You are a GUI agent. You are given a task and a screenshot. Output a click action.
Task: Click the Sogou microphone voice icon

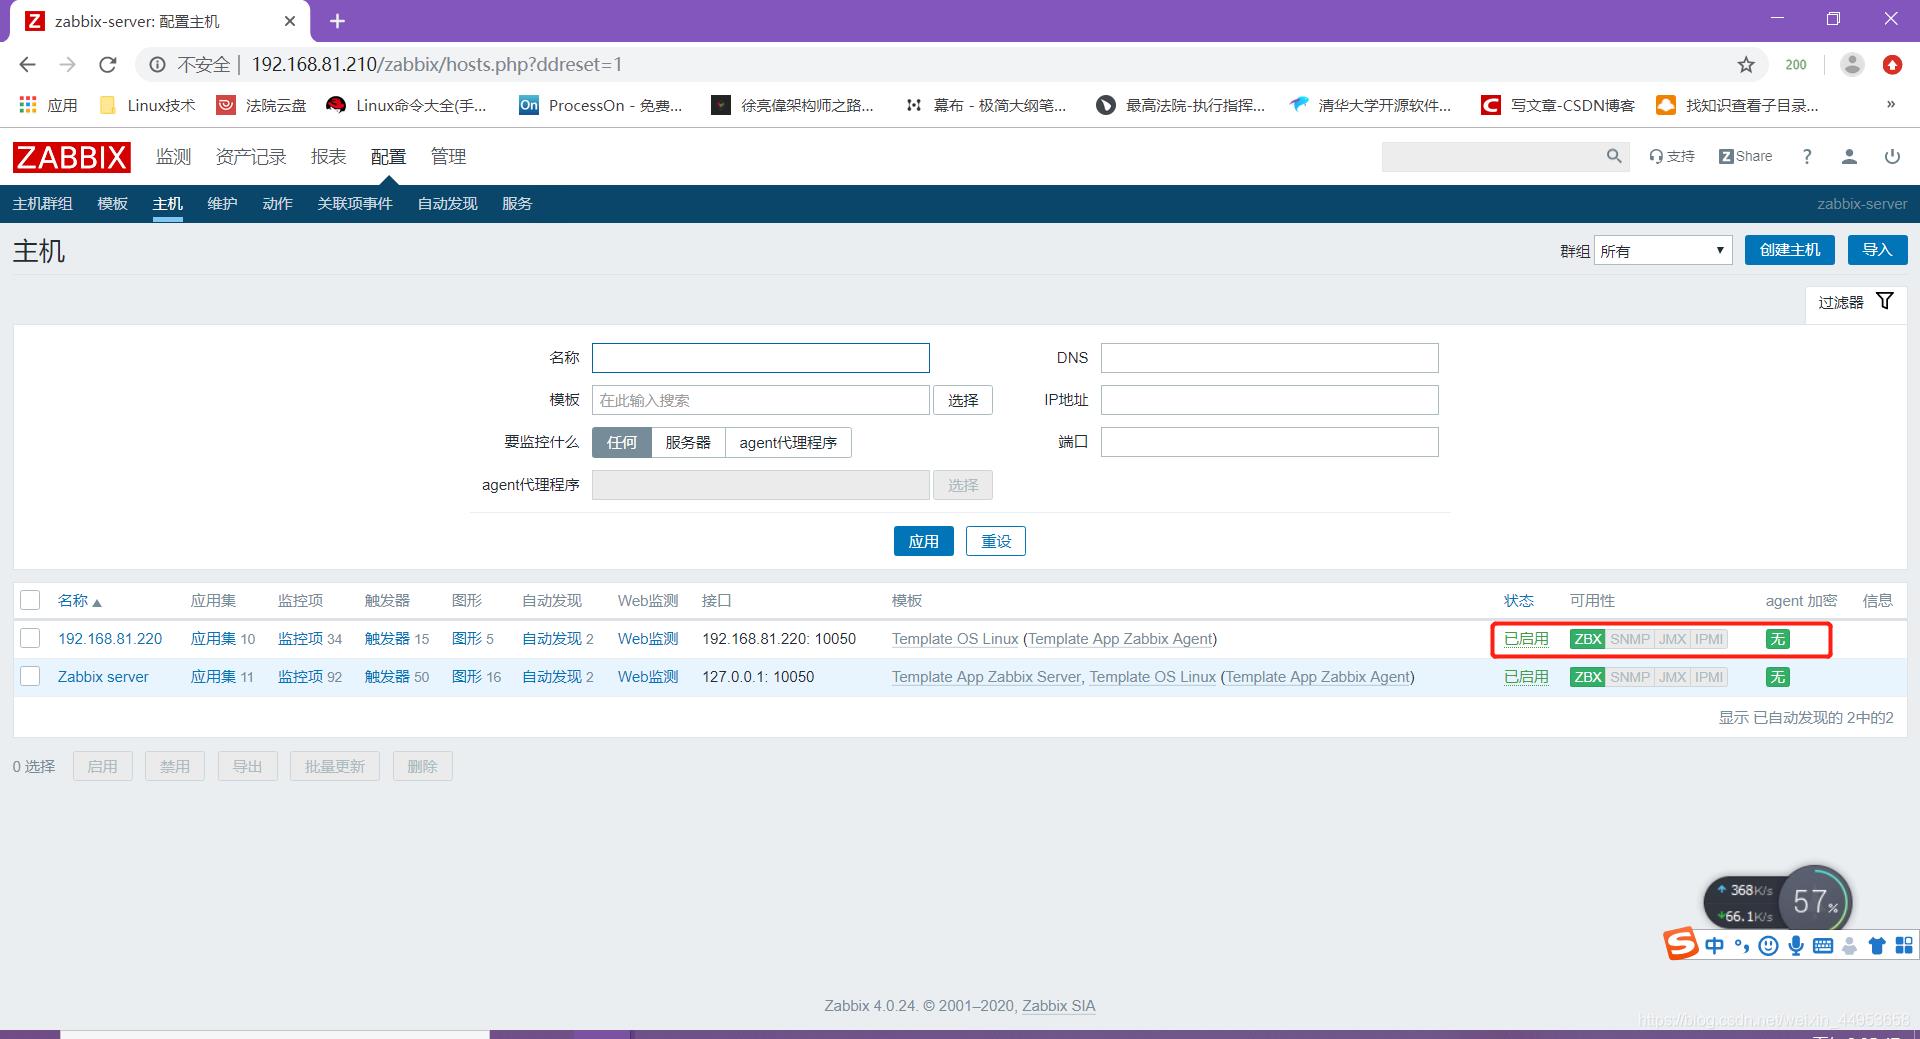point(1796,945)
